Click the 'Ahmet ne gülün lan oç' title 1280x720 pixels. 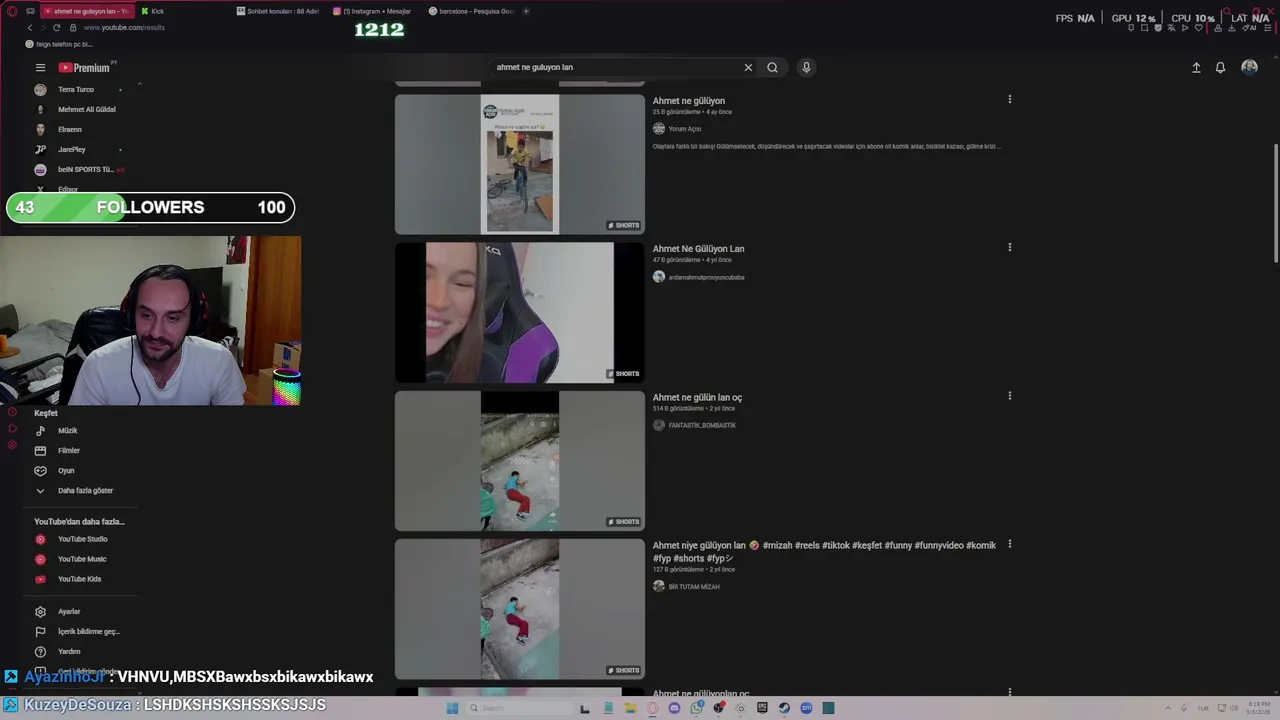[697, 397]
